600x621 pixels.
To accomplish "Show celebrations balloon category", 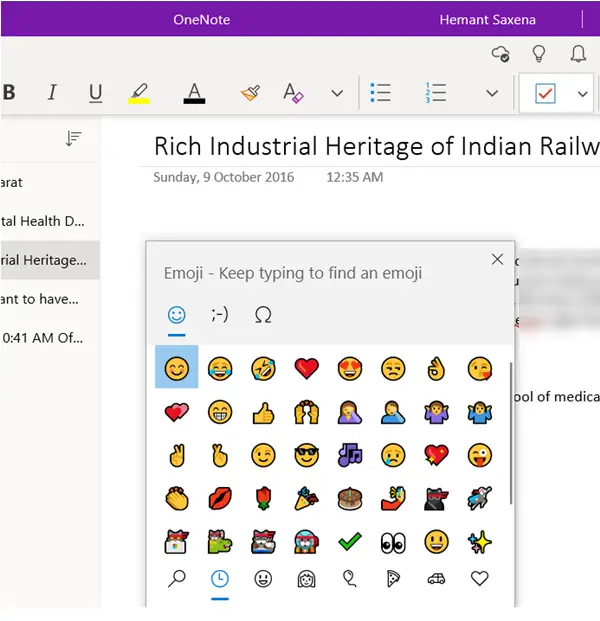I will tap(350, 579).
